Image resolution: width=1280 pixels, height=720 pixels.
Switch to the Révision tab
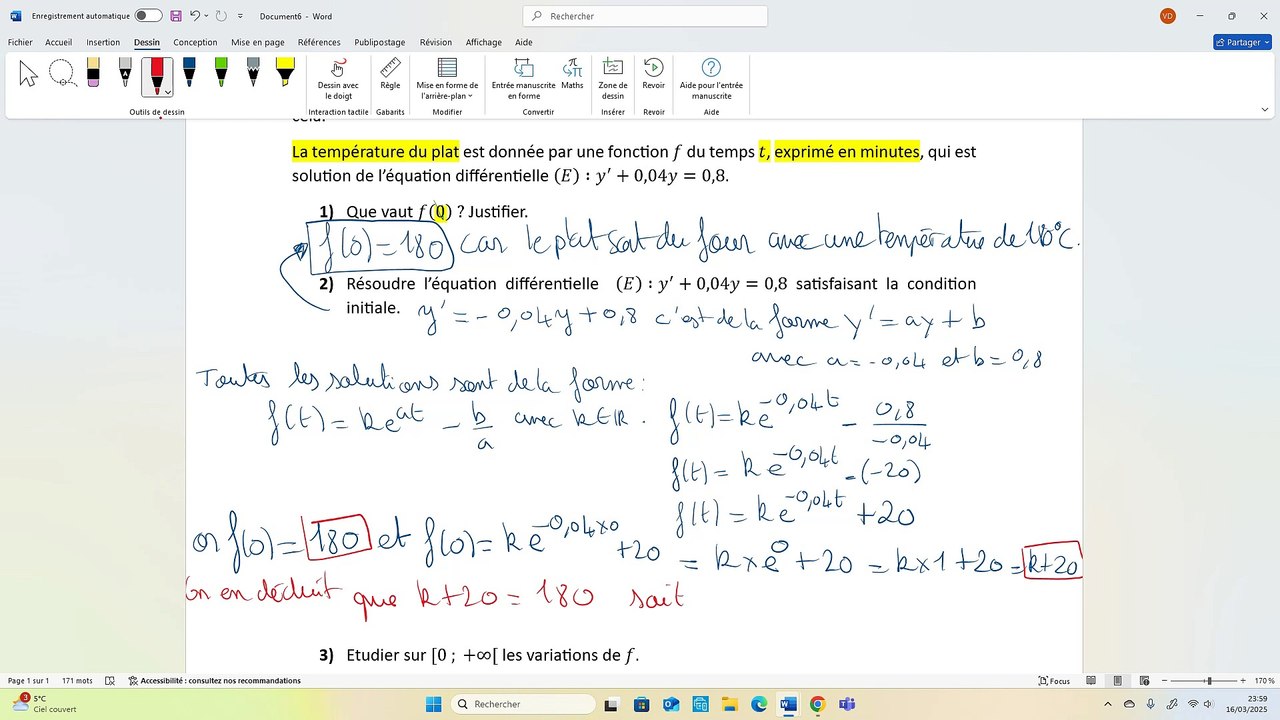pyautogui.click(x=435, y=42)
